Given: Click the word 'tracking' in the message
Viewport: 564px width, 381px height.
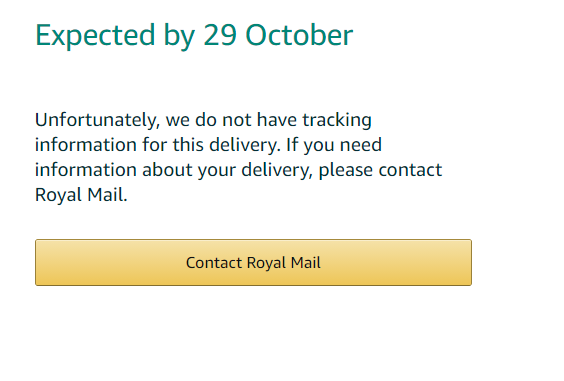Looking at the screenshot, I should [337, 121].
